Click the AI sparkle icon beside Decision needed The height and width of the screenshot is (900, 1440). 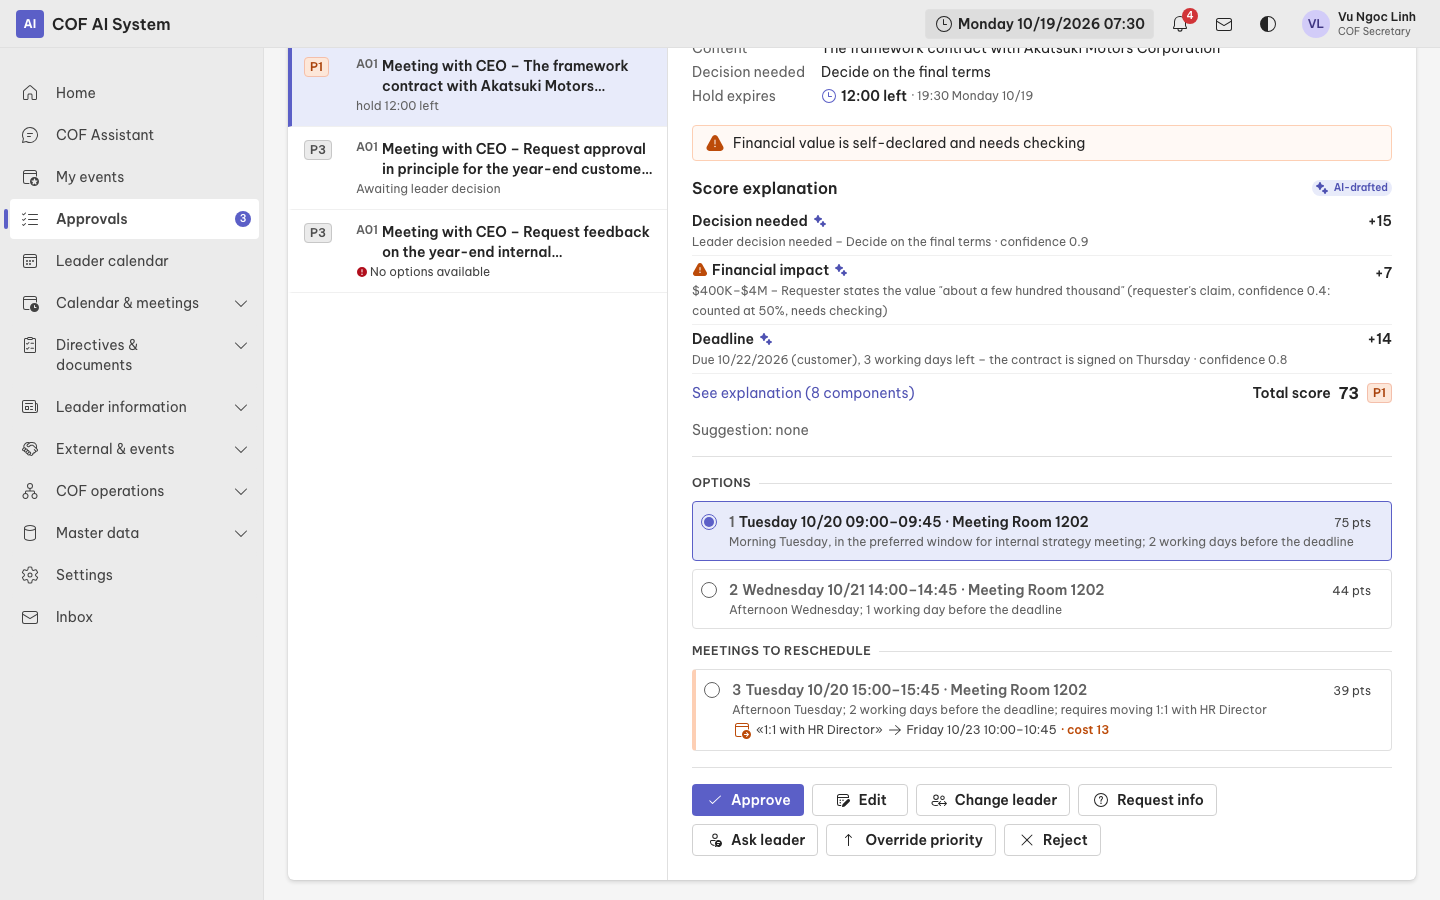820,221
